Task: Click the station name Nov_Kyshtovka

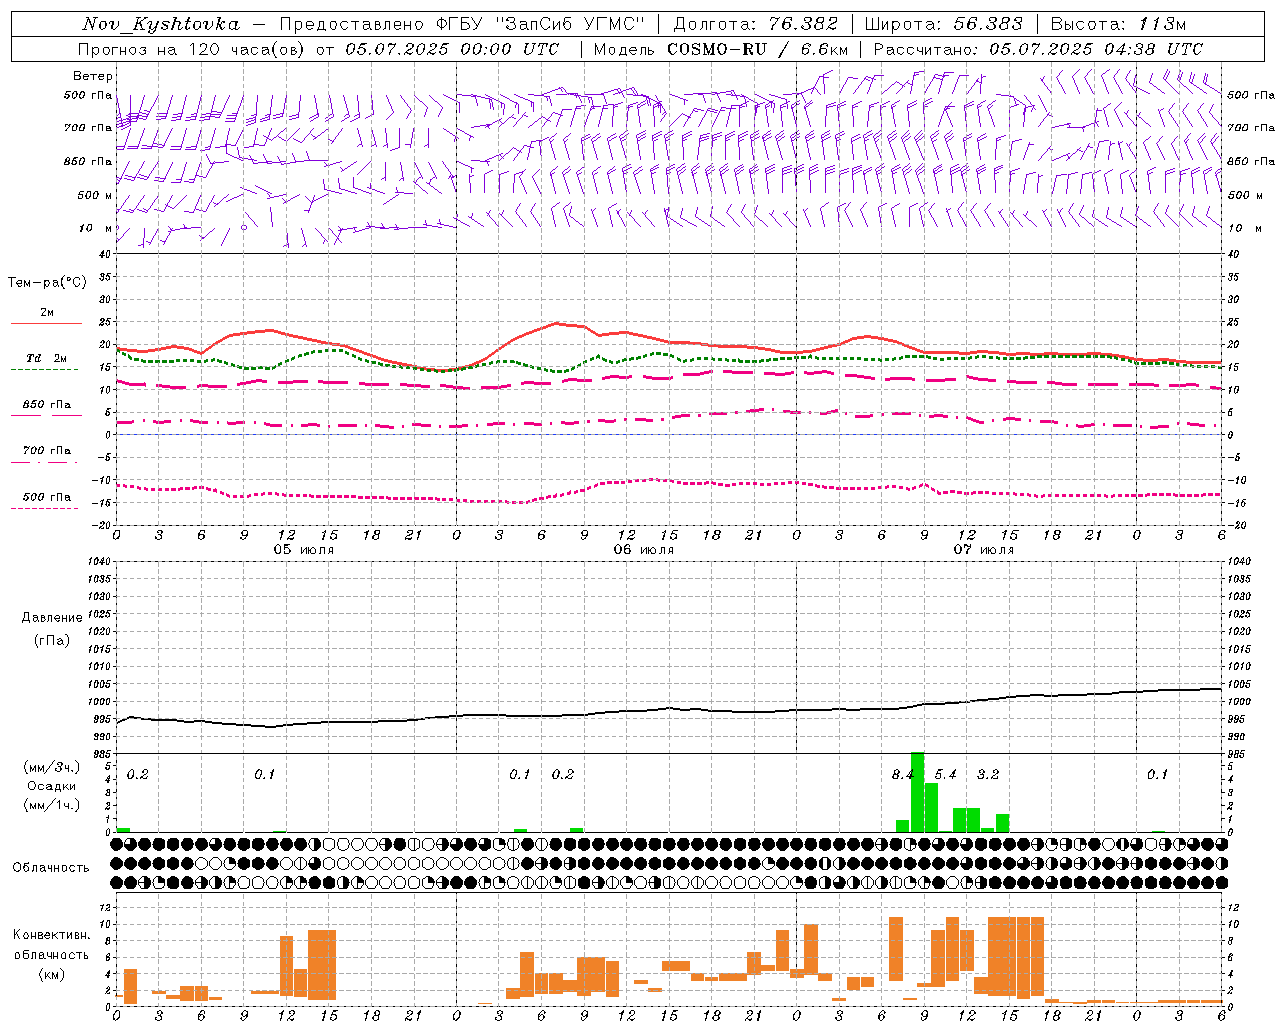Action: coord(161,24)
